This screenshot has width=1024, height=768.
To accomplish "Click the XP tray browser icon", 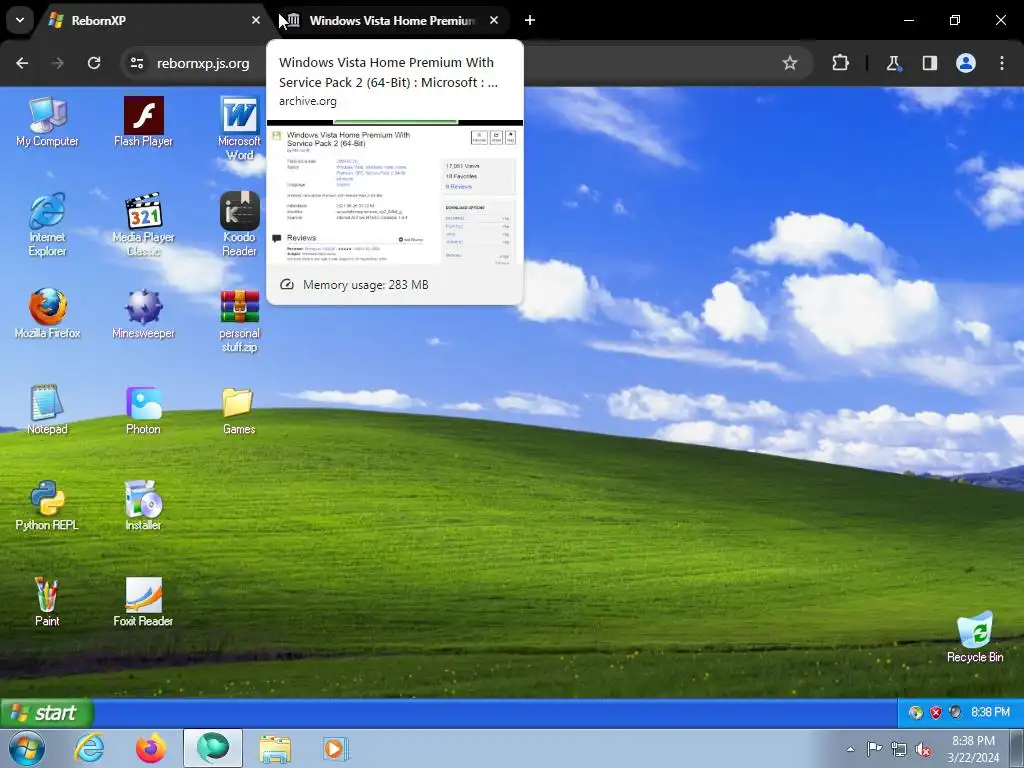I will [x=916, y=712].
